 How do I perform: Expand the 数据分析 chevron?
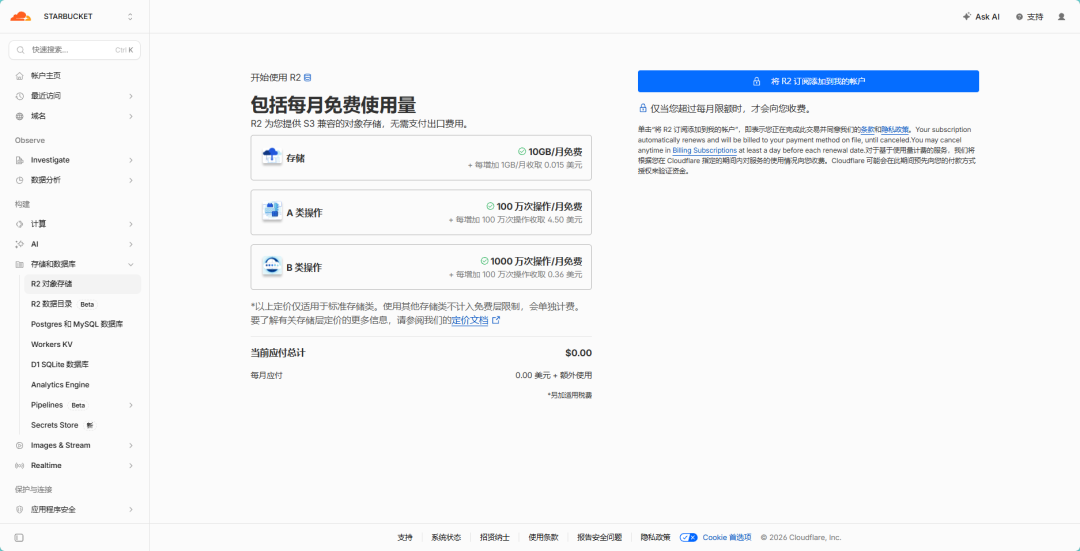point(131,180)
